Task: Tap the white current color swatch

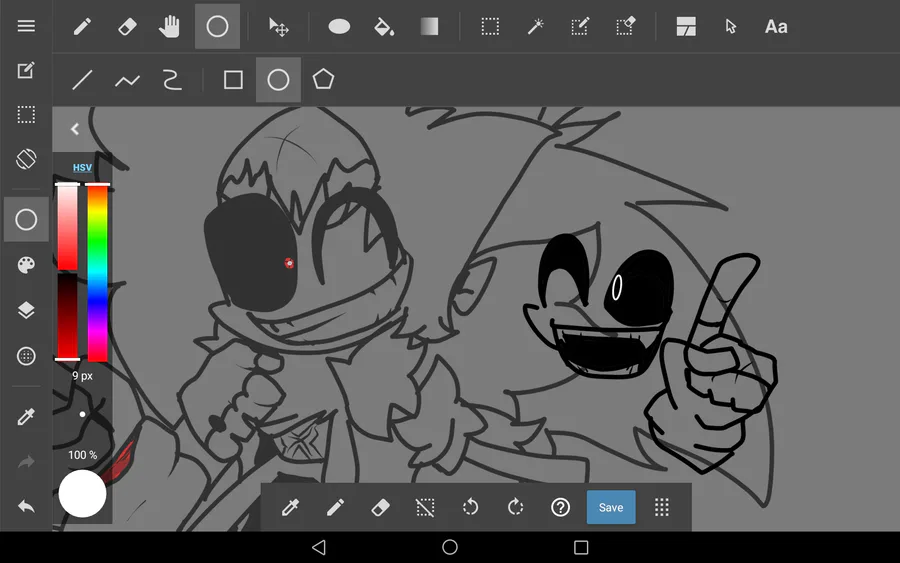Action: pyautogui.click(x=82, y=494)
